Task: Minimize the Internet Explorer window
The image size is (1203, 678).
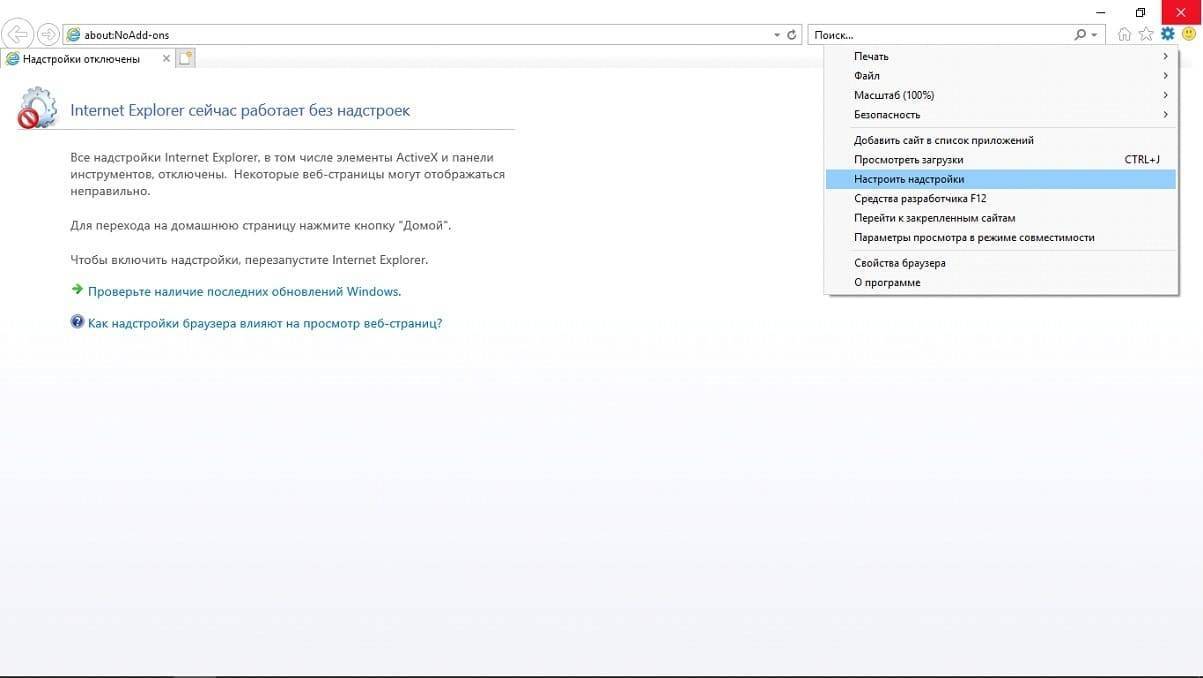Action: pos(1100,12)
